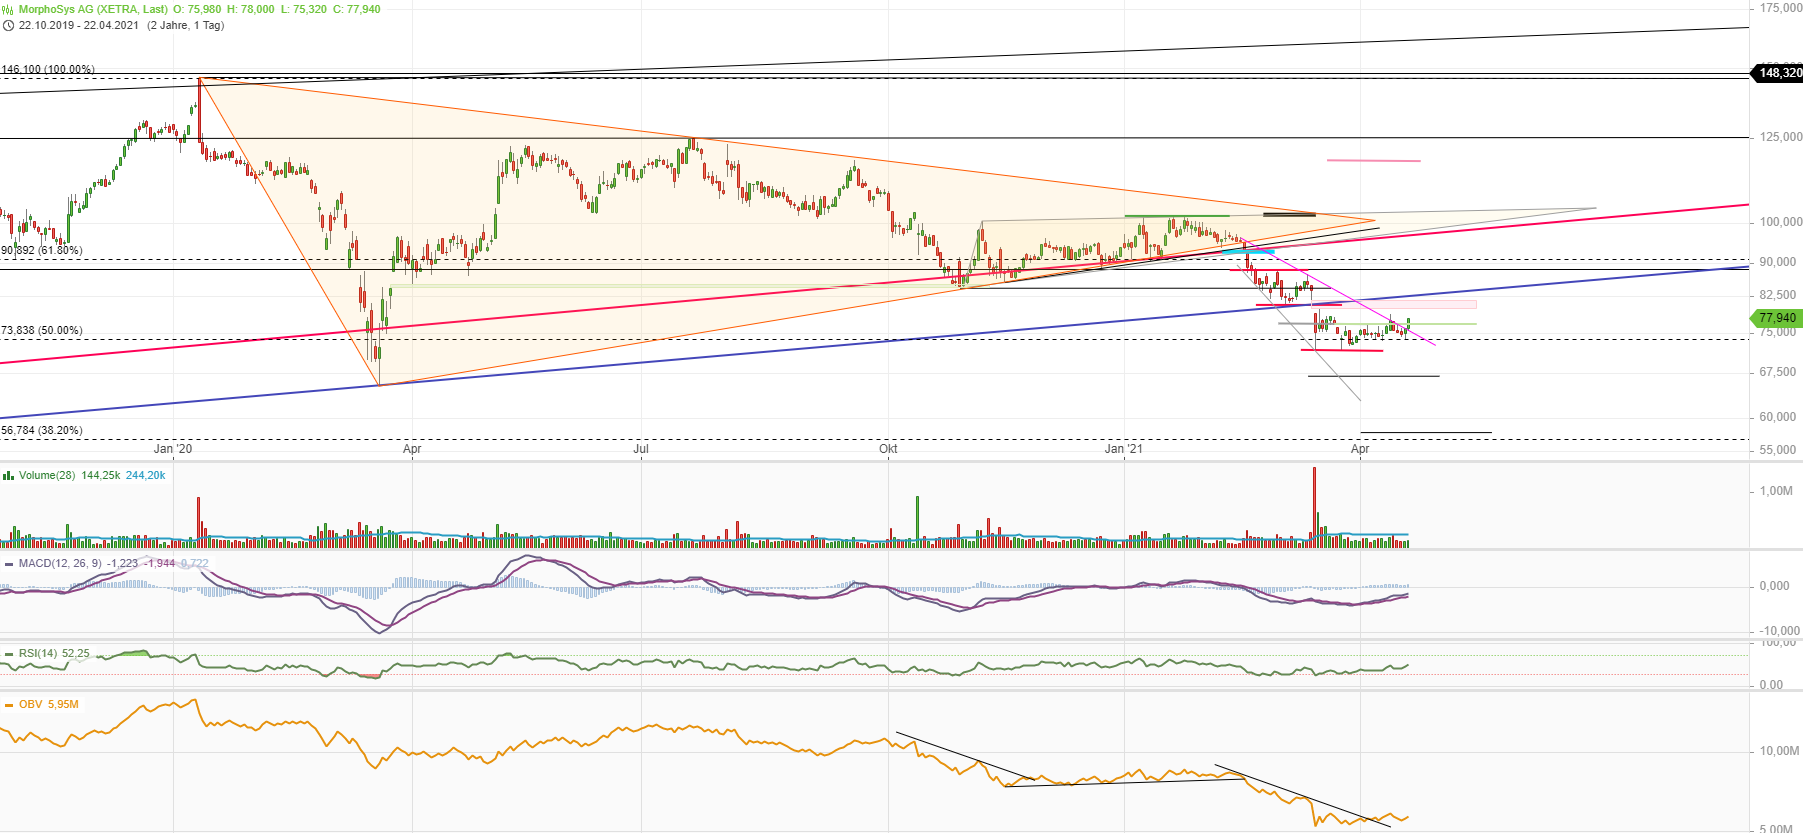Click the 175,000 price axis label
This screenshot has width=1803, height=833.
point(1781,8)
